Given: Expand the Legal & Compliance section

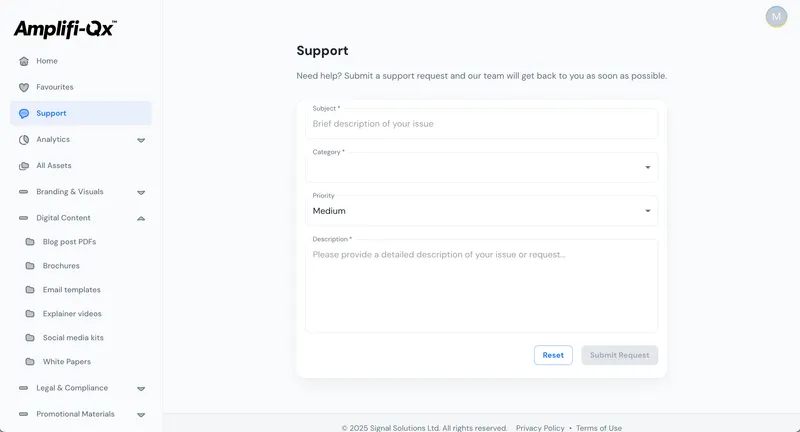Looking at the screenshot, I should click(x=141, y=388).
